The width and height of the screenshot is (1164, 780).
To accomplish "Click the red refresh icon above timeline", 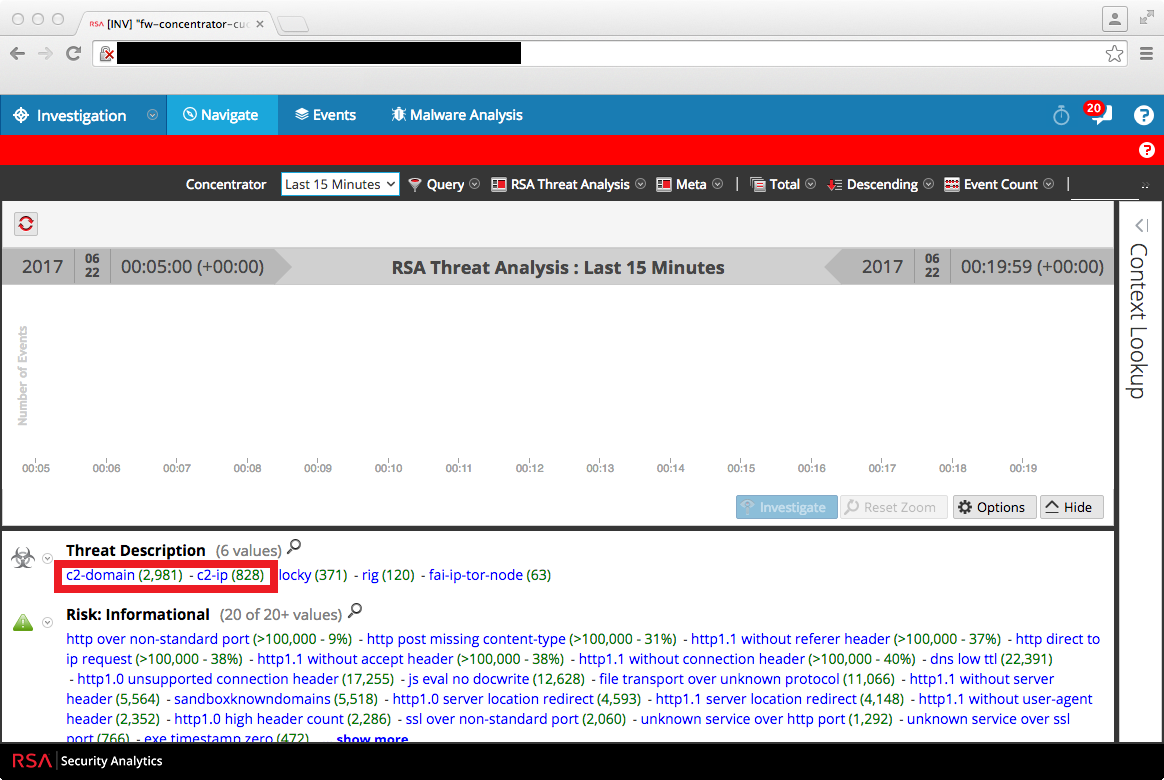I will pos(27,224).
